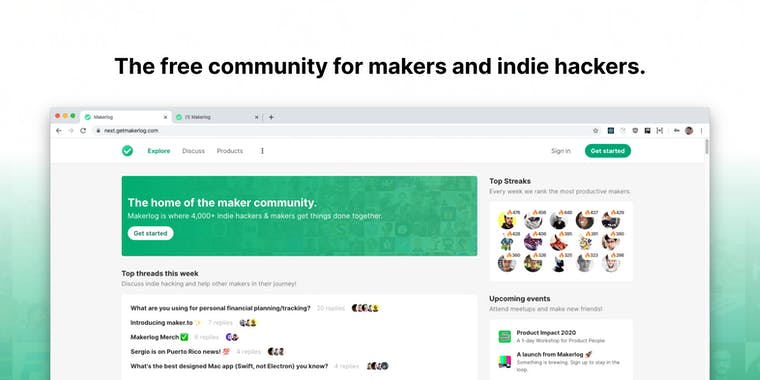Click the participant avatars on the Makerlog Merch thread

[232, 337]
